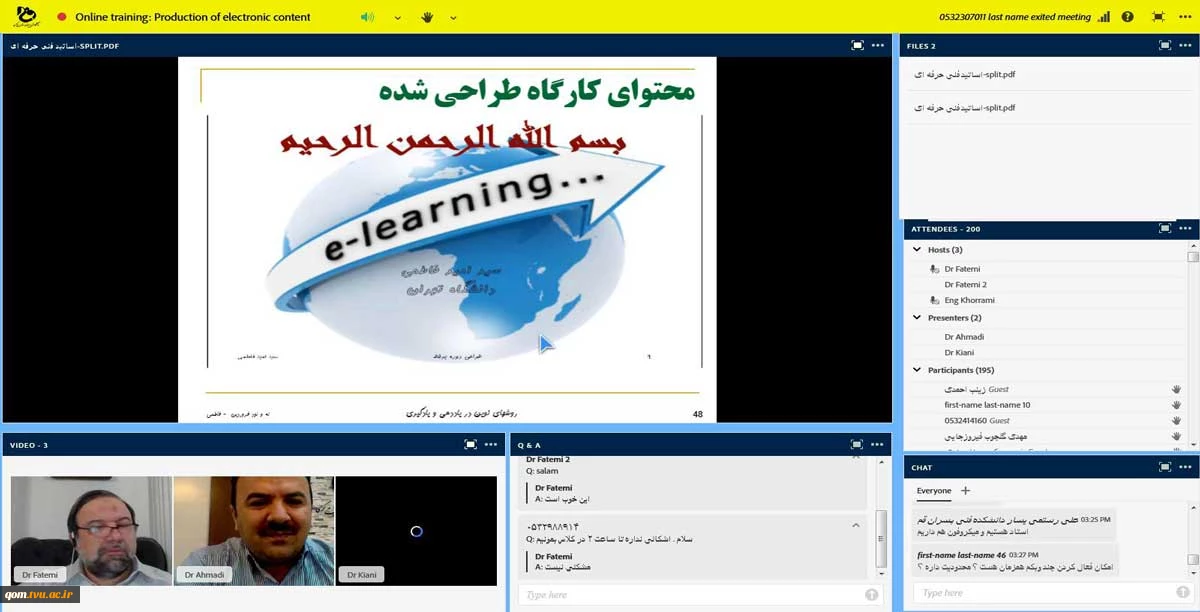The width and height of the screenshot is (1200, 612).
Task: Click raised hand icon for 0532414160 Guest
Action: 1176,421
